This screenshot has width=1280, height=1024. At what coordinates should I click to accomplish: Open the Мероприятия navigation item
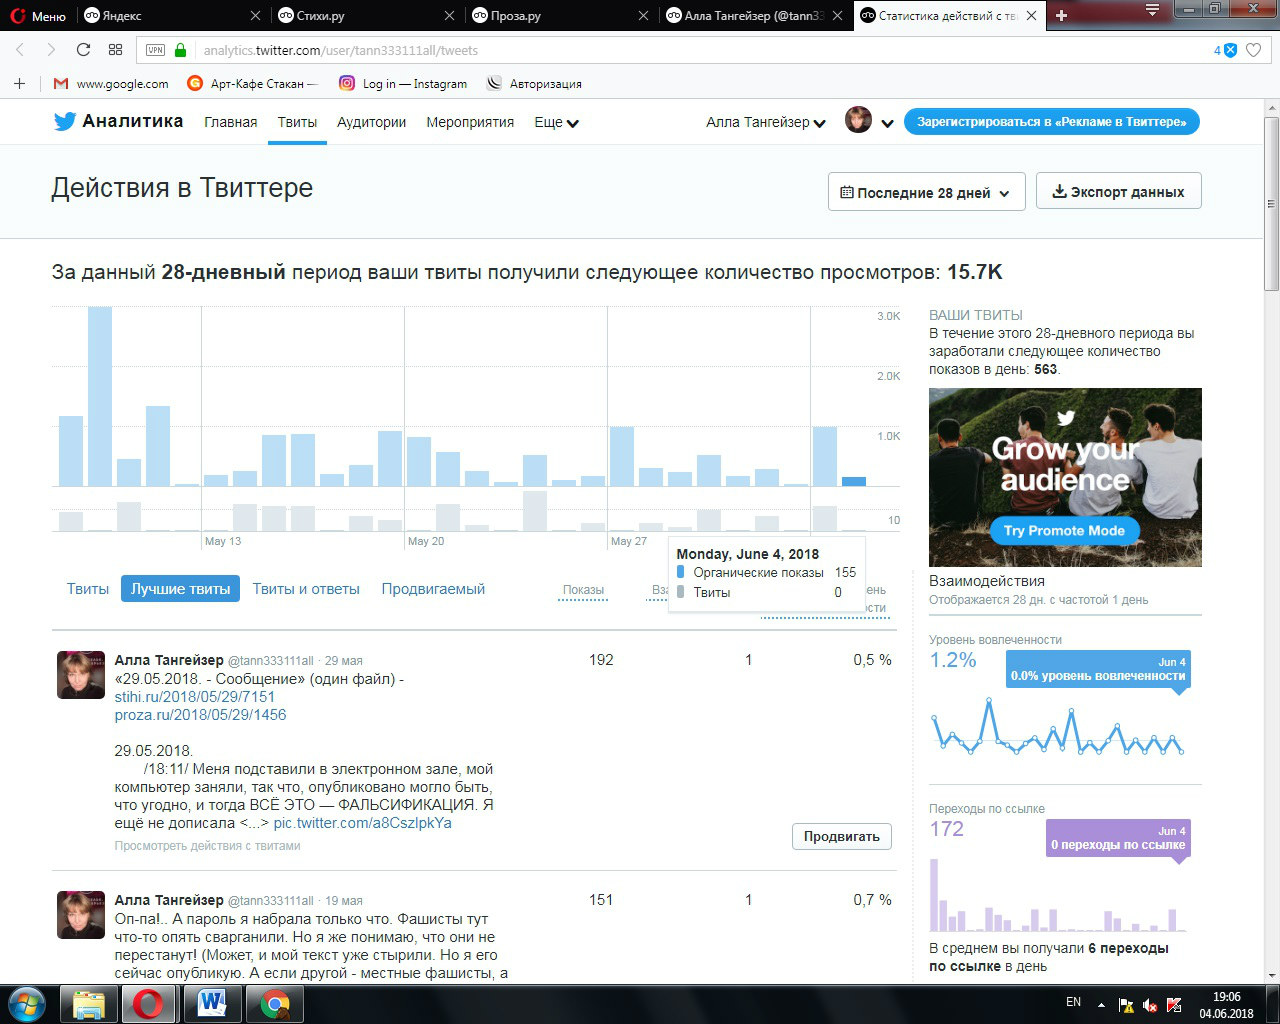pyautogui.click(x=470, y=122)
